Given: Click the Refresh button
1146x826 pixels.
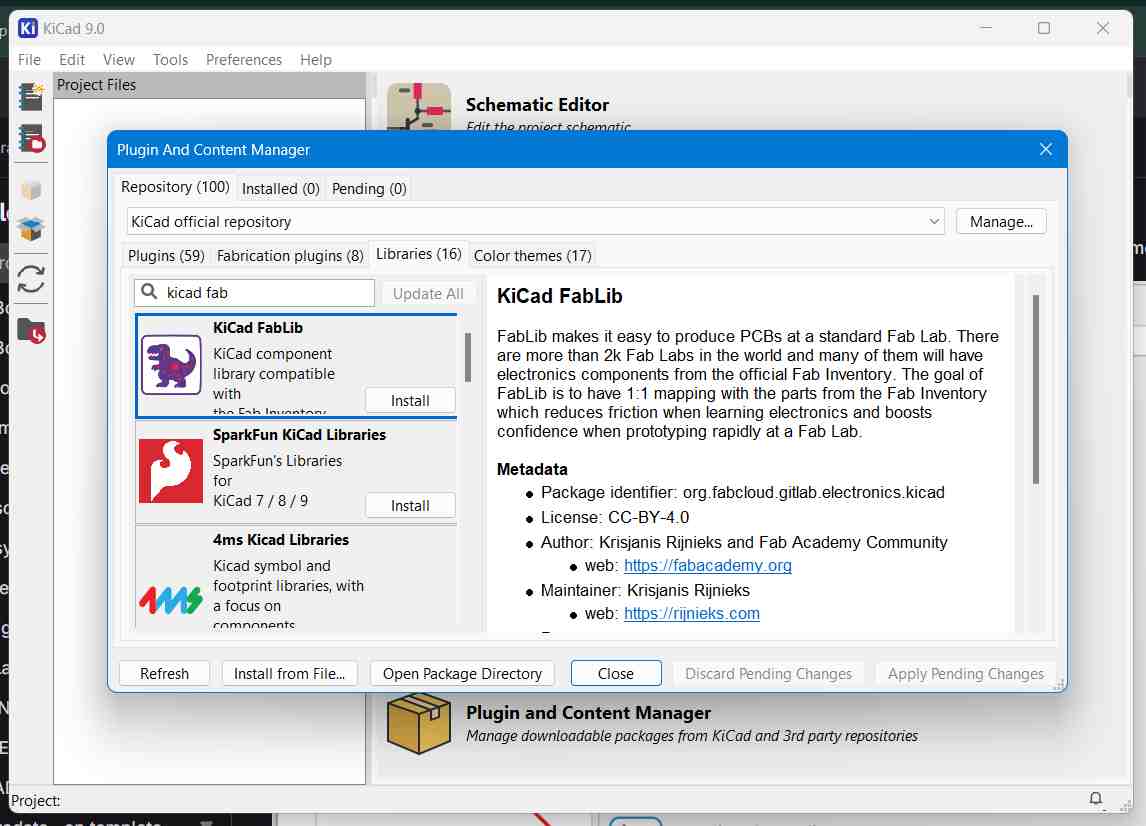Looking at the screenshot, I should 164,673.
